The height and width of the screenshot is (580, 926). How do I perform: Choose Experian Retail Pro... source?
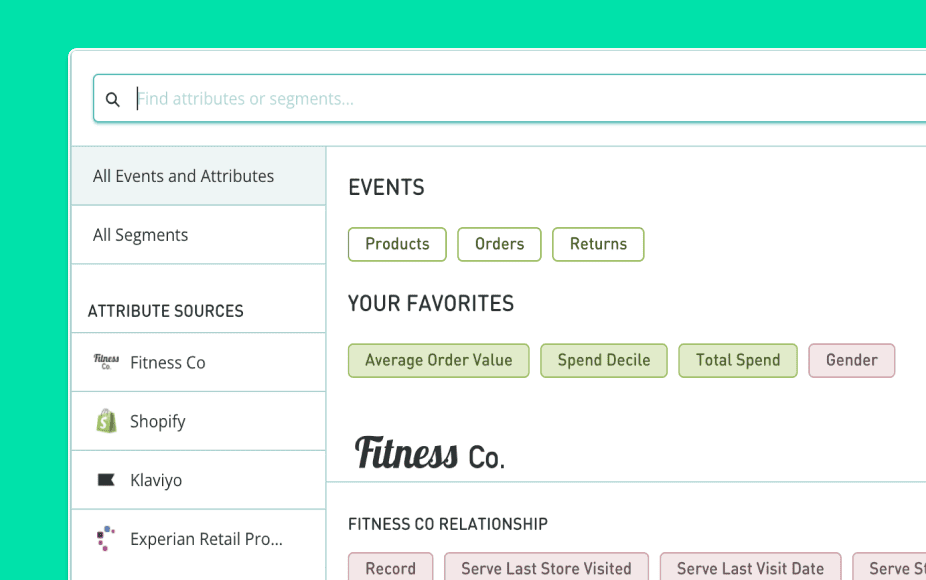click(198, 539)
